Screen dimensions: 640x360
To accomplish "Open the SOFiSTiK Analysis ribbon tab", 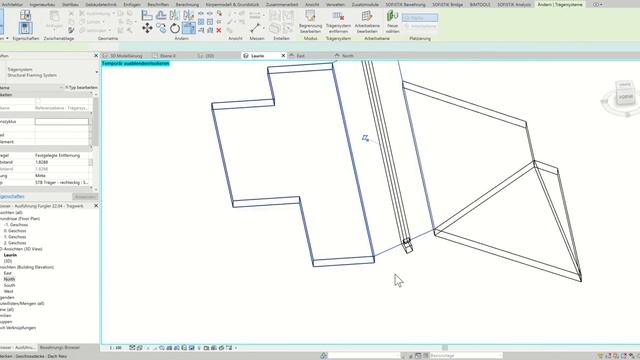I will point(514,4).
